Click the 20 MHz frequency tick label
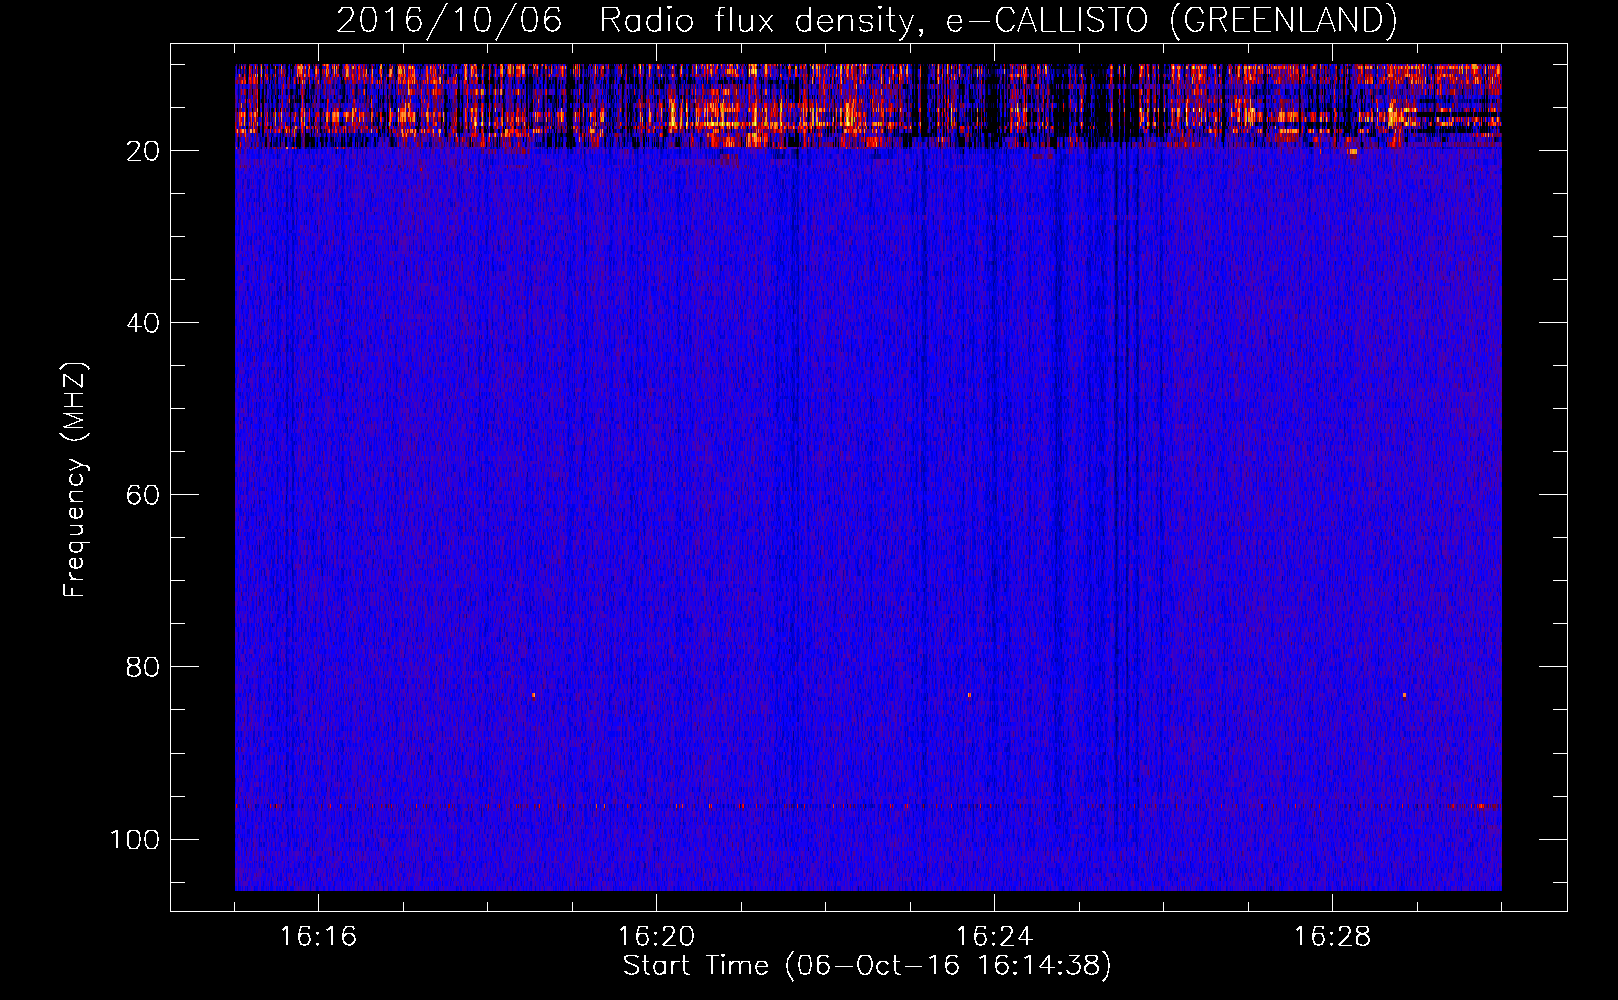 coord(143,151)
